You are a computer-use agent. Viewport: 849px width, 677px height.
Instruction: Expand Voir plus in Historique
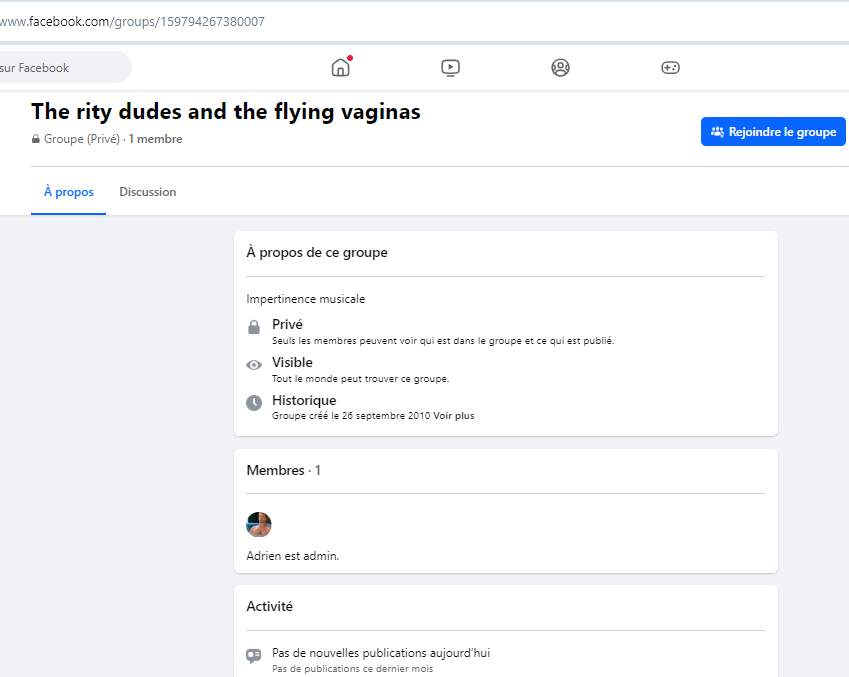454,416
